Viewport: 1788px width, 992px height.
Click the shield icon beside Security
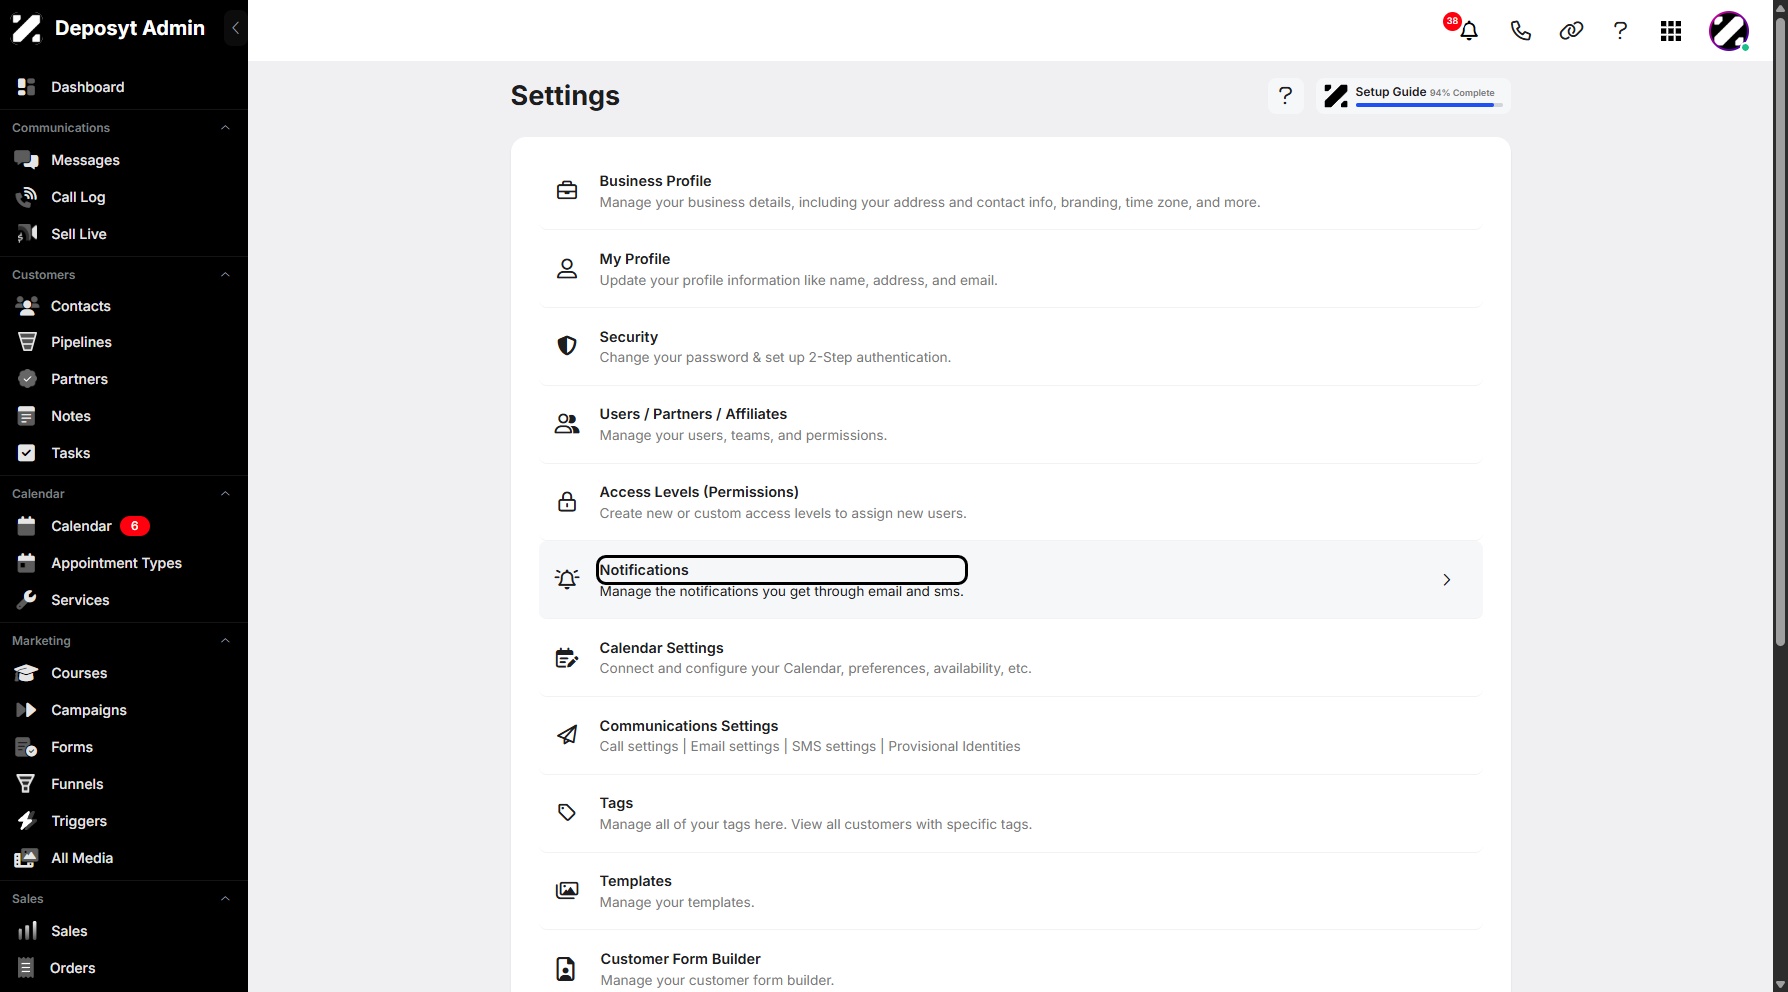click(567, 346)
